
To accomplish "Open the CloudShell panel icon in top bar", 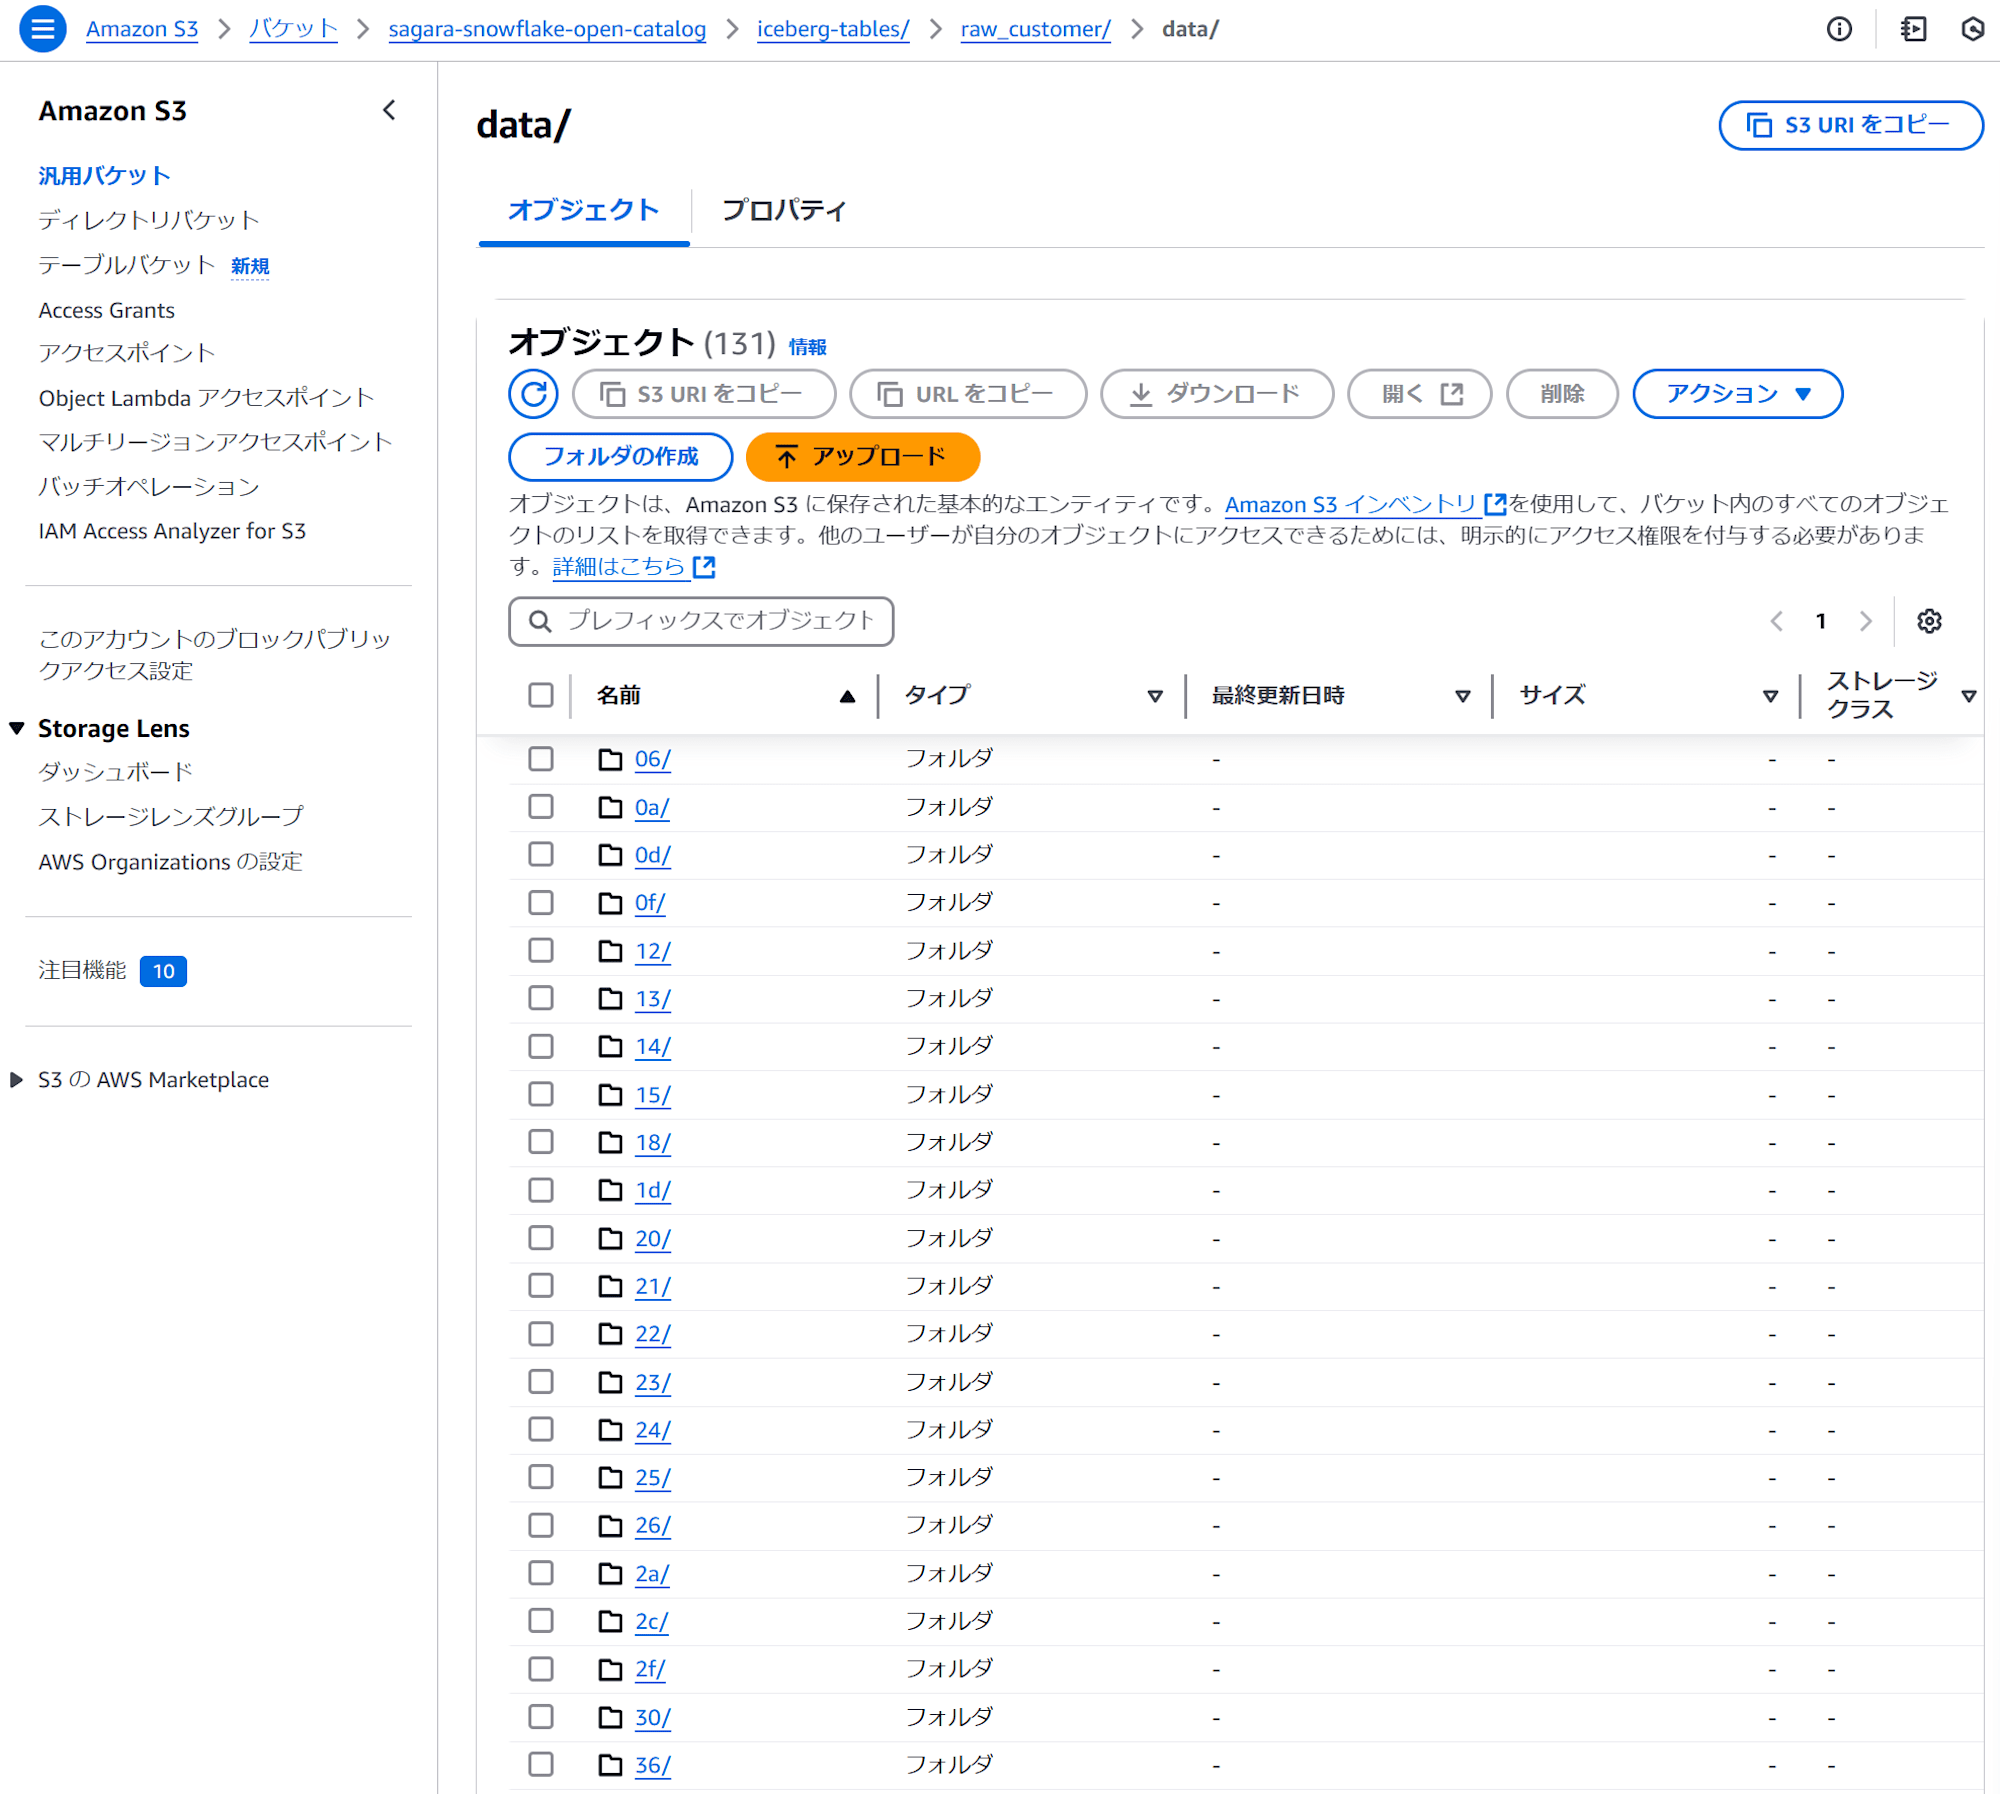I will (1913, 29).
